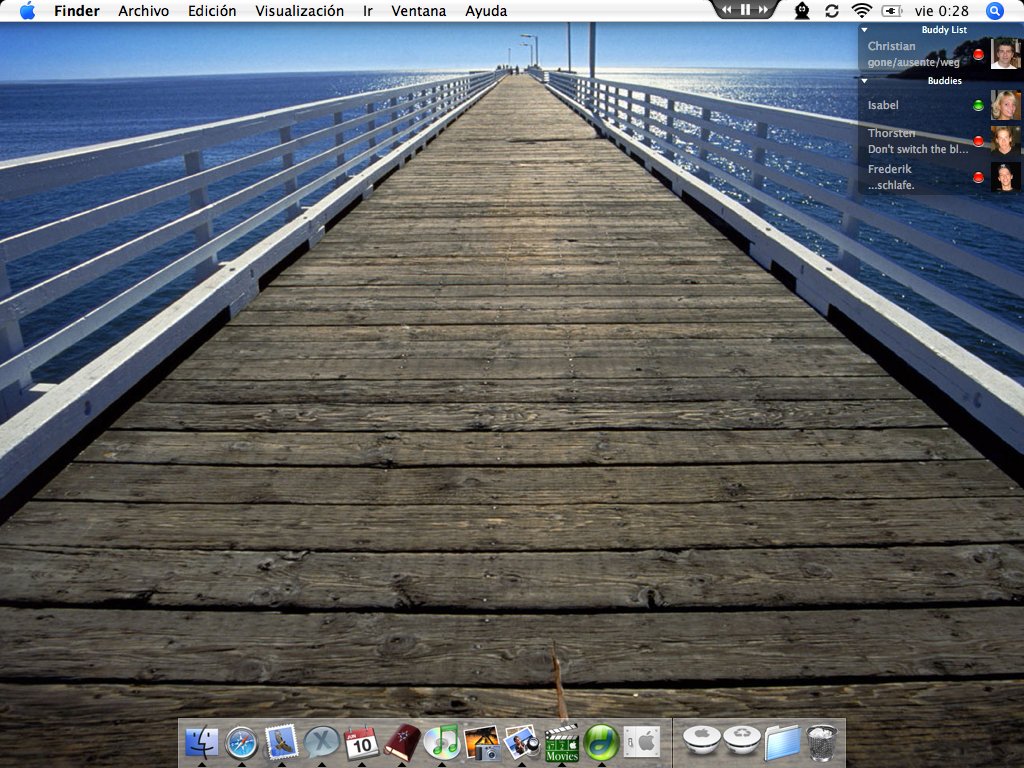
Task: Open the Ventana menu
Action: pos(419,10)
